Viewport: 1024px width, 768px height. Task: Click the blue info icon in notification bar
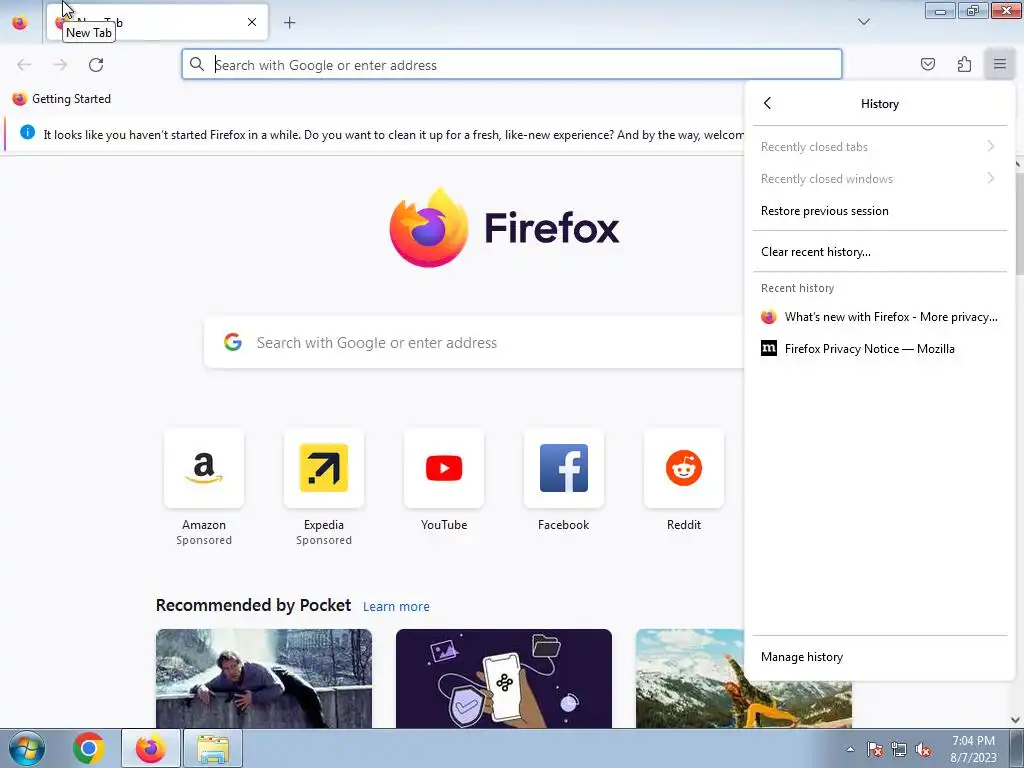coord(27,133)
